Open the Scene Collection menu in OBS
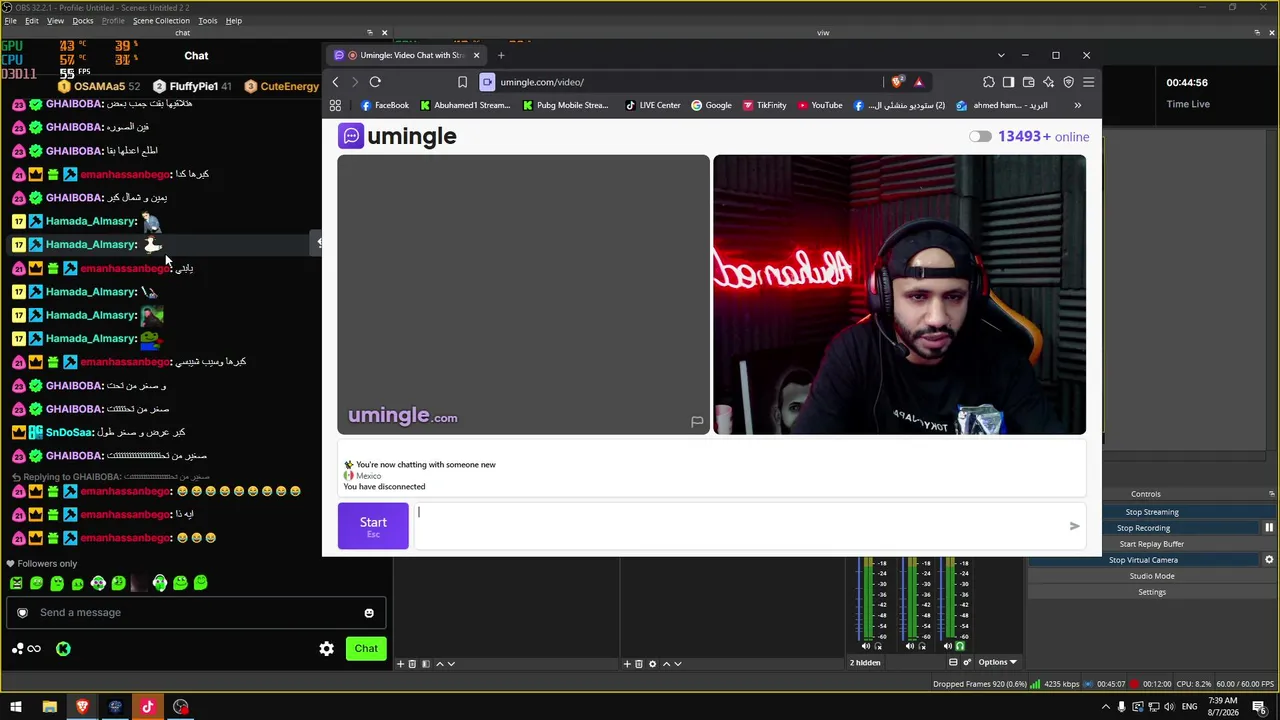The height and width of the screenshot is (720, 1280). point(161,21)
